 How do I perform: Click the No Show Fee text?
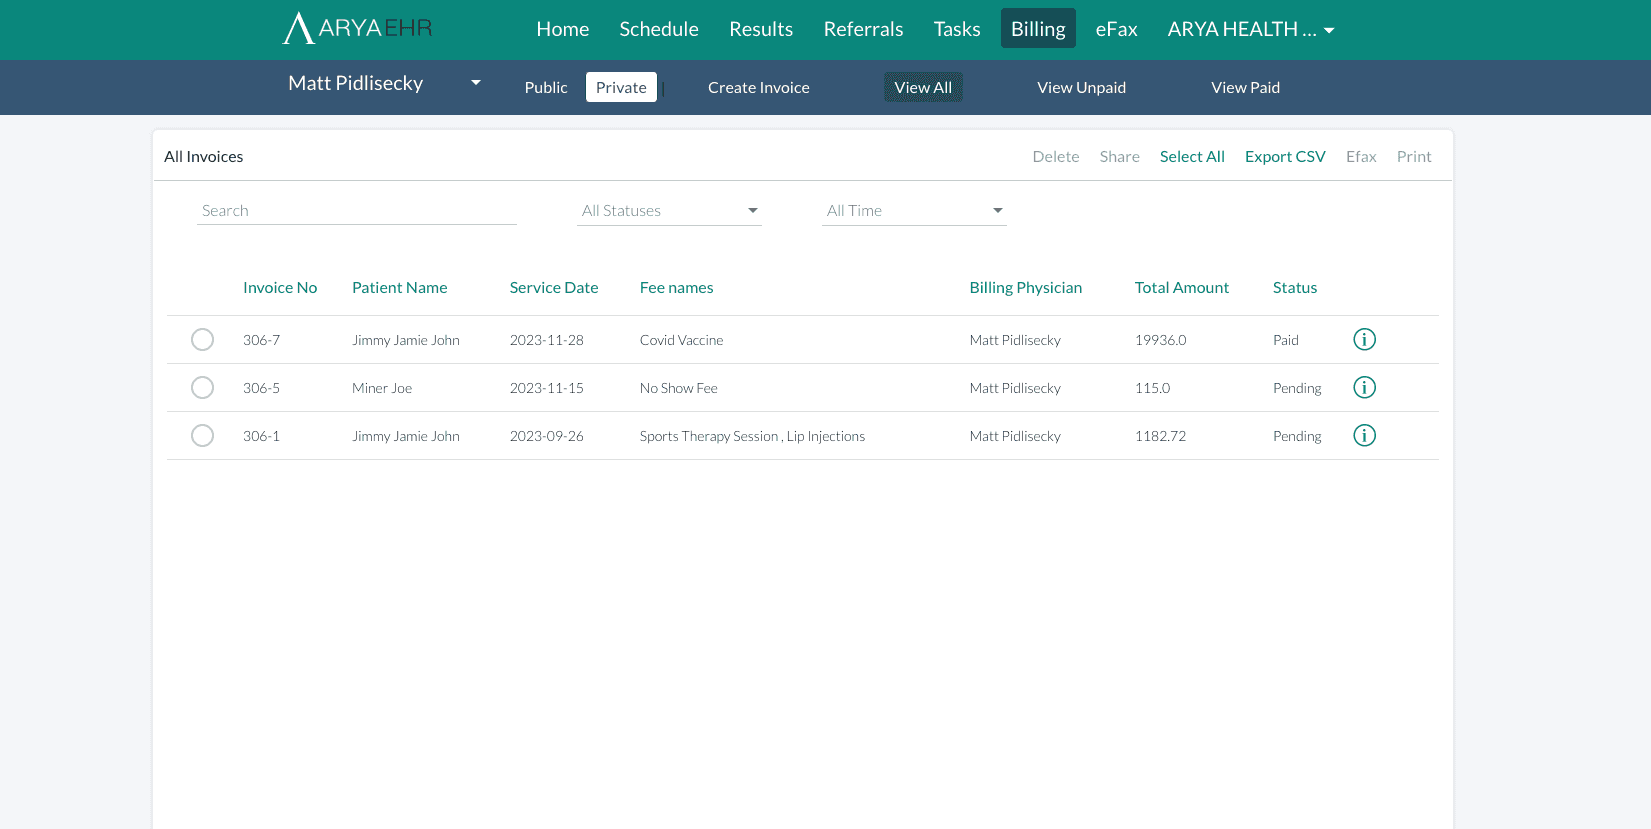679,388
